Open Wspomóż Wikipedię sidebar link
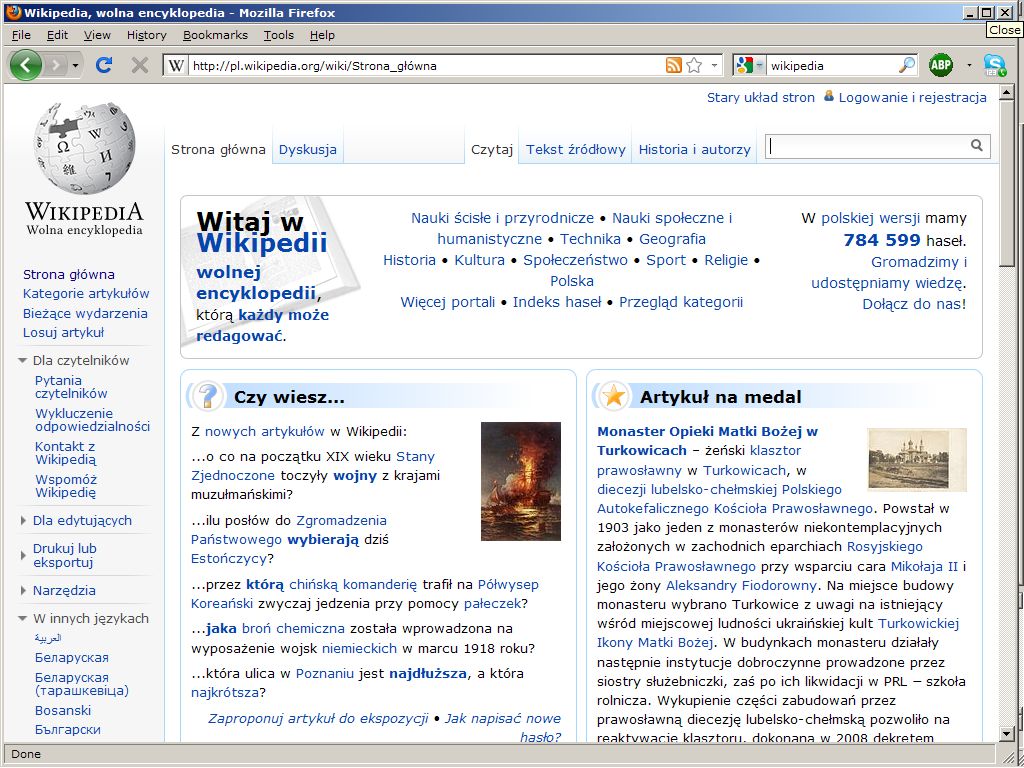The width and height of the screenshot is (1024, 768). click(65, 486)
